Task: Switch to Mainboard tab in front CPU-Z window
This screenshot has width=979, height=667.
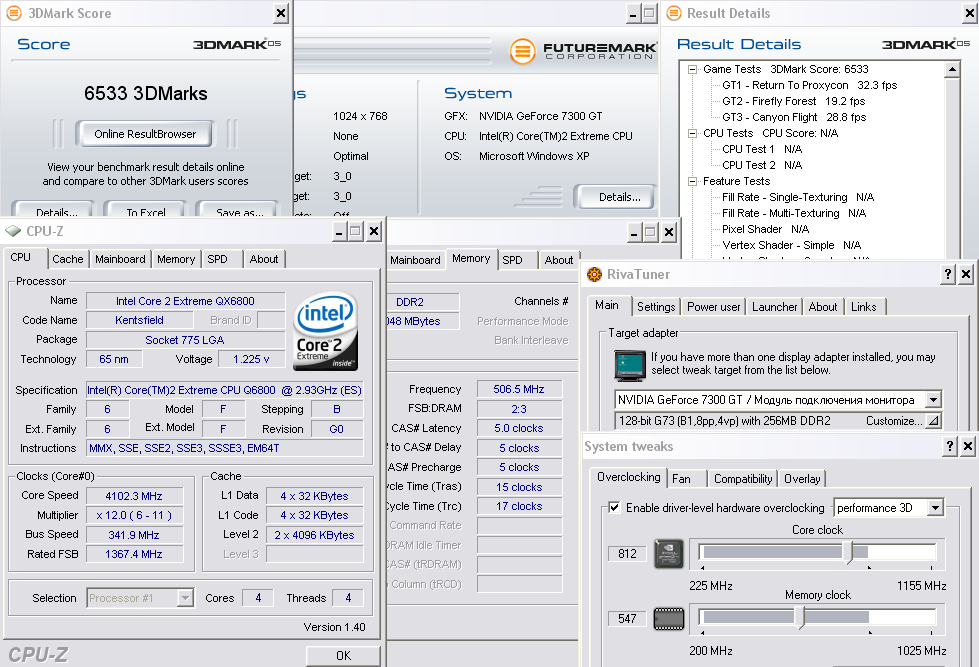Action: pyautogui.click(x=120, y=259)
